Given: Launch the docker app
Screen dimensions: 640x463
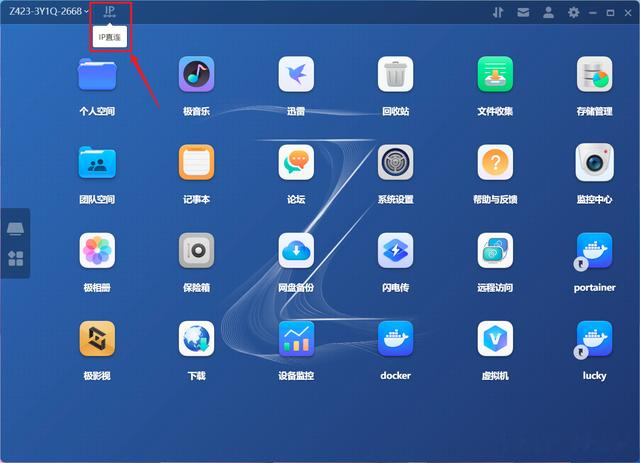Looking at the screenshot, I should (395, 338).
